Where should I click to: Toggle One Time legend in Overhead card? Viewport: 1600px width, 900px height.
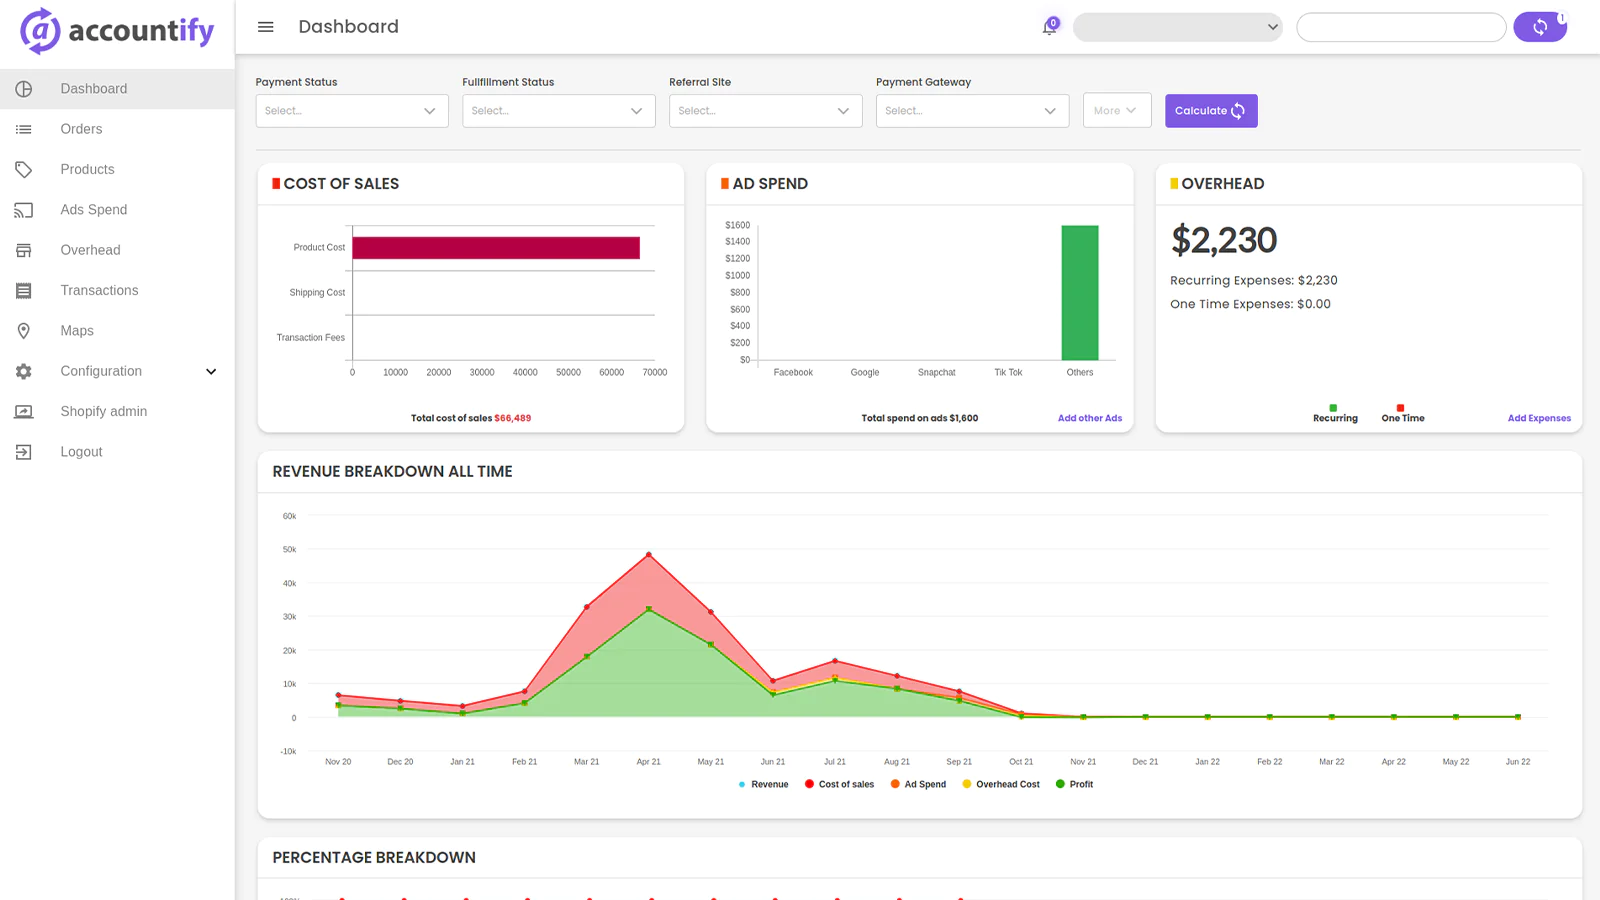tap(1403, 414)
